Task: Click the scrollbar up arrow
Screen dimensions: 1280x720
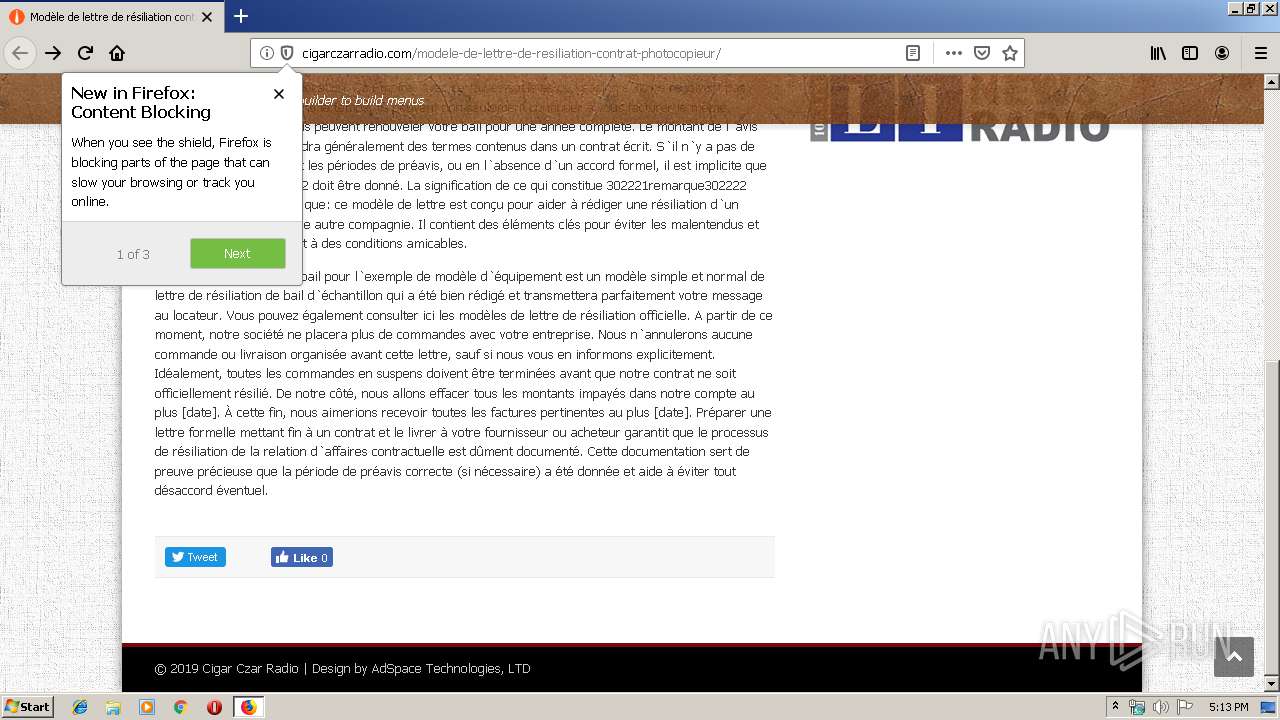Action: [1272, 82]
